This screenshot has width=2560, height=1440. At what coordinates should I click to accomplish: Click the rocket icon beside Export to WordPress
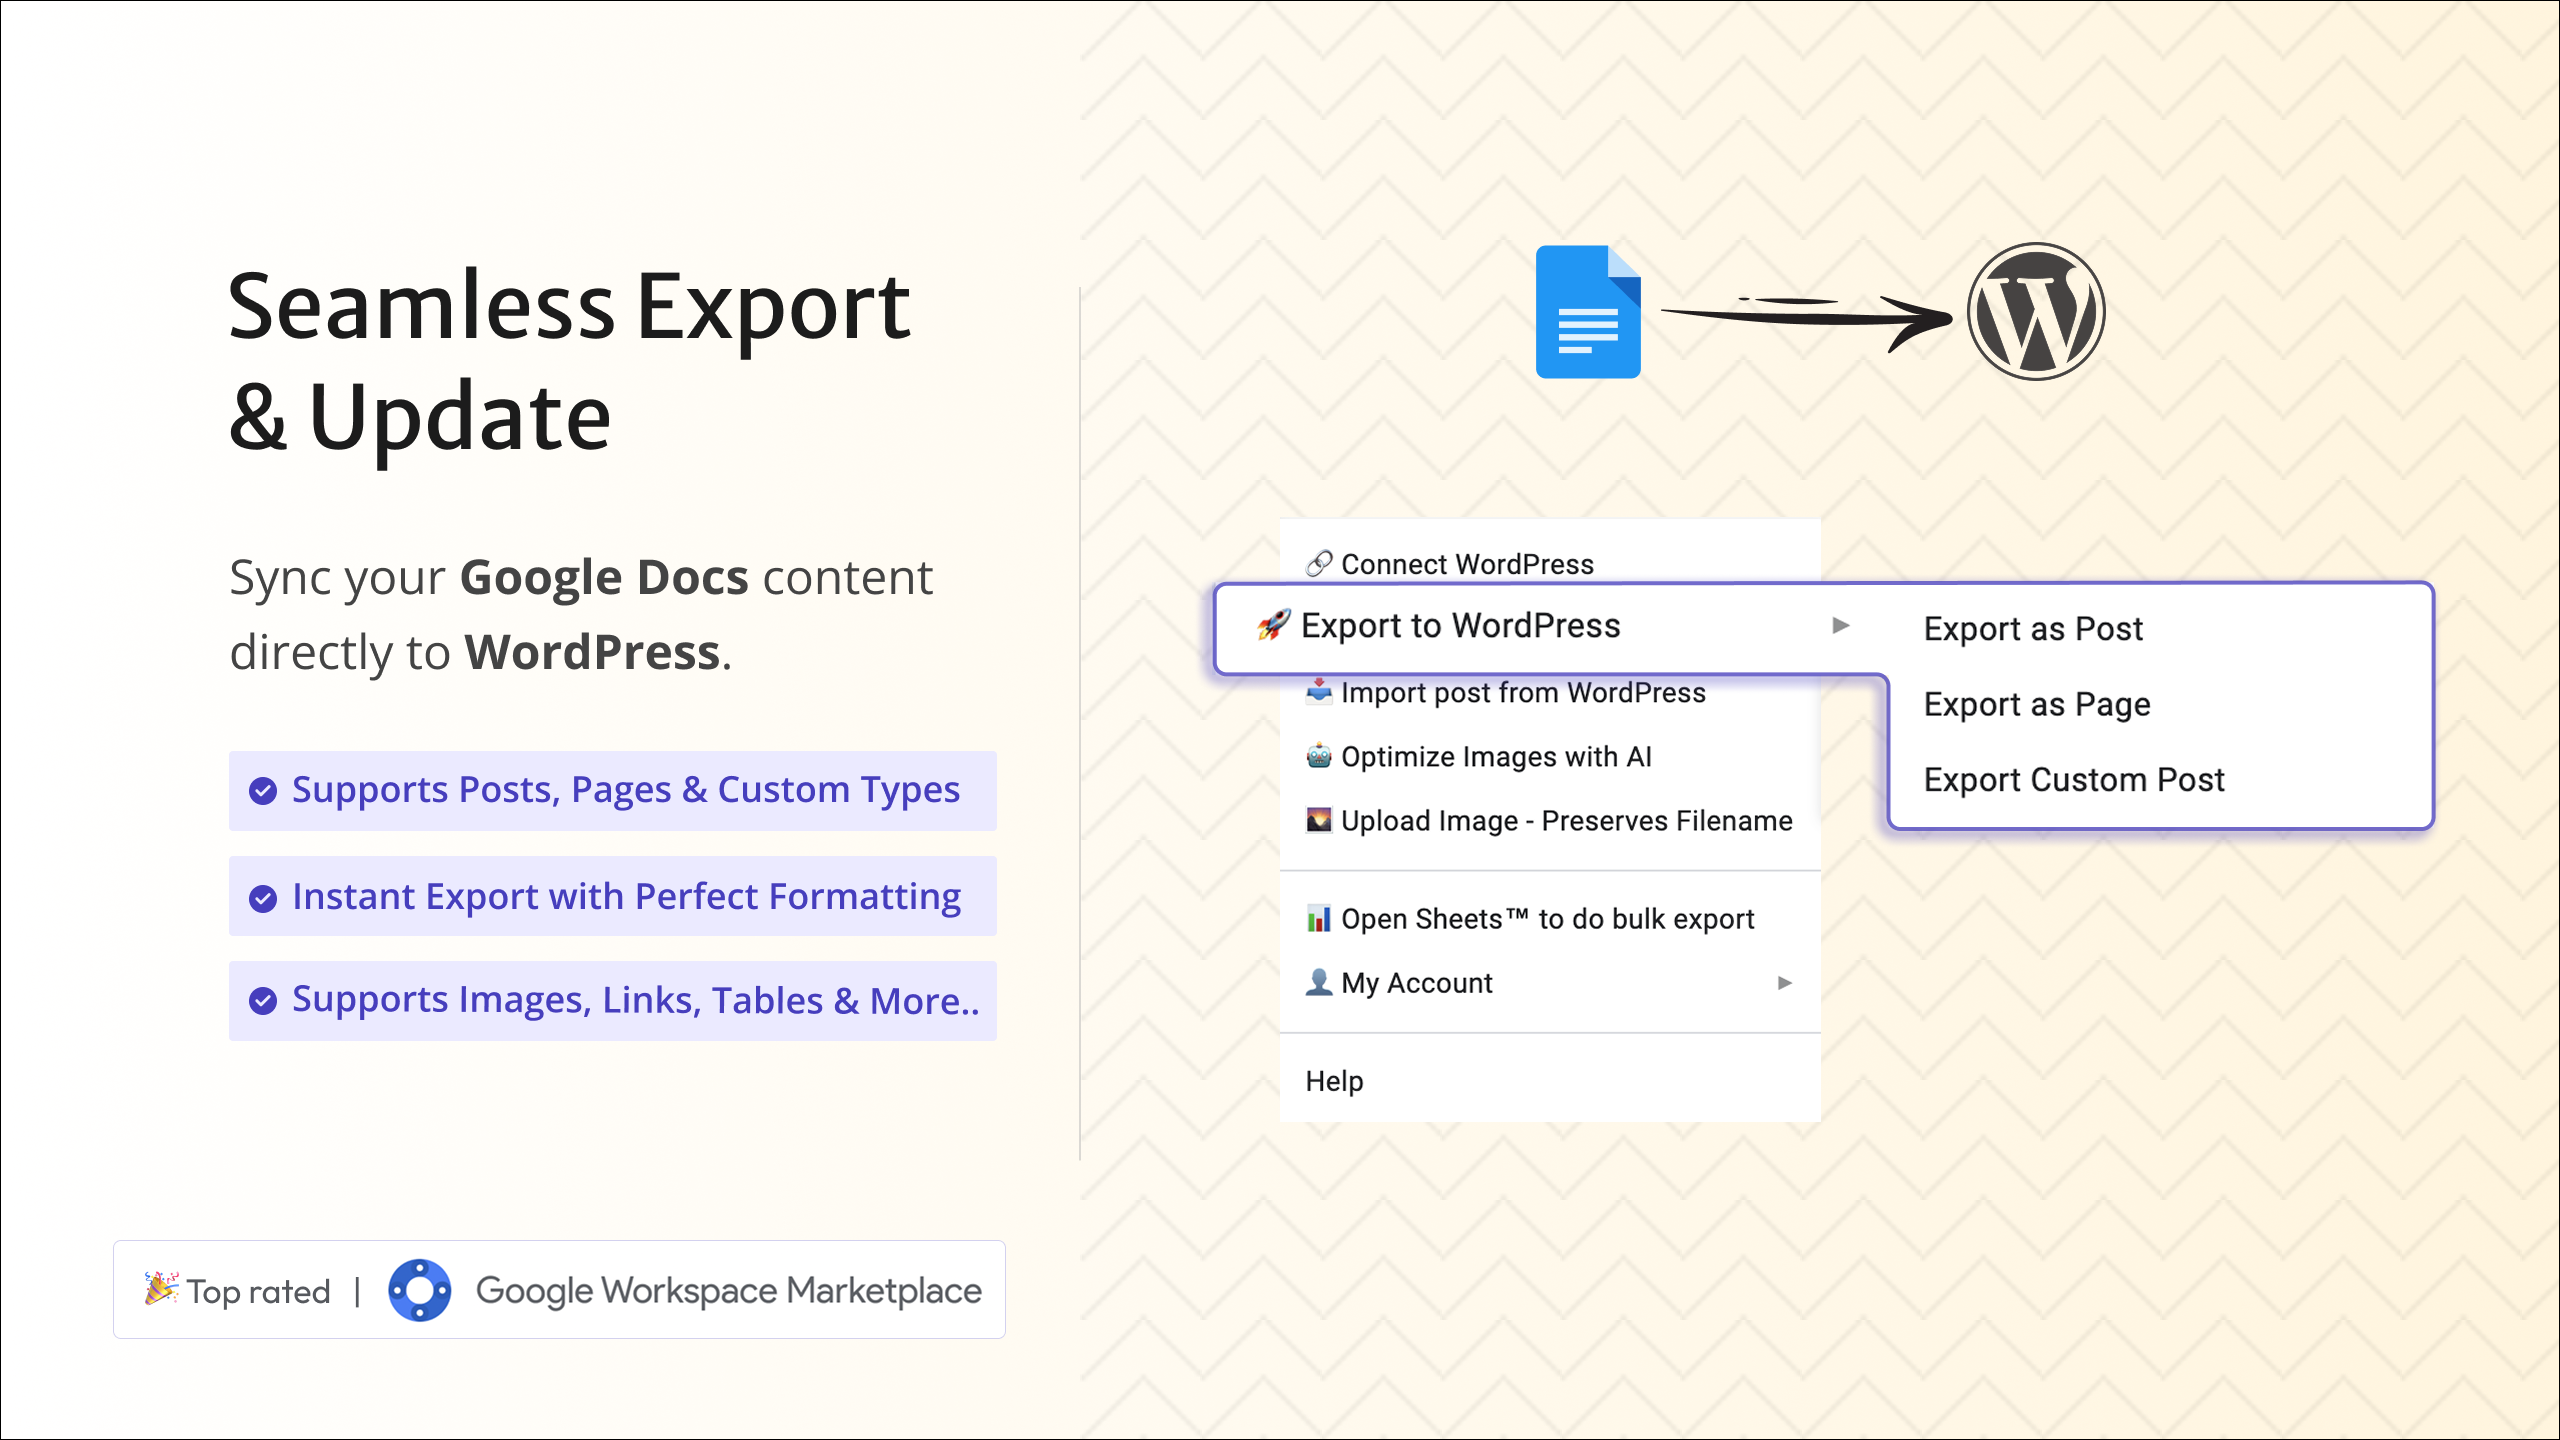coord(1273,625)
